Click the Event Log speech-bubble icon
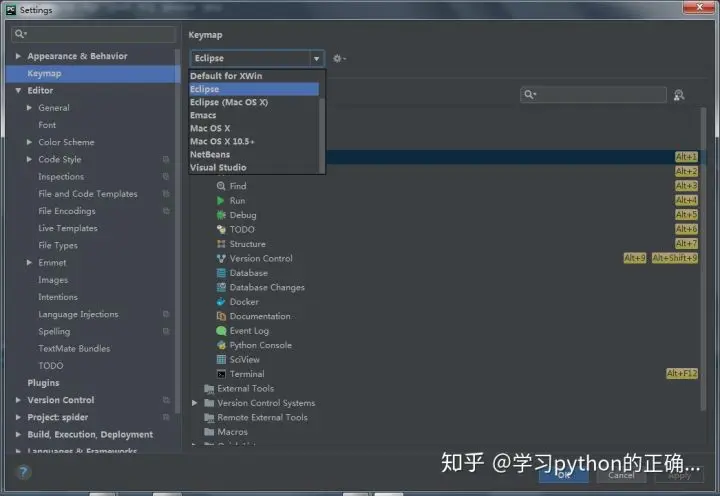 (221, 331)
